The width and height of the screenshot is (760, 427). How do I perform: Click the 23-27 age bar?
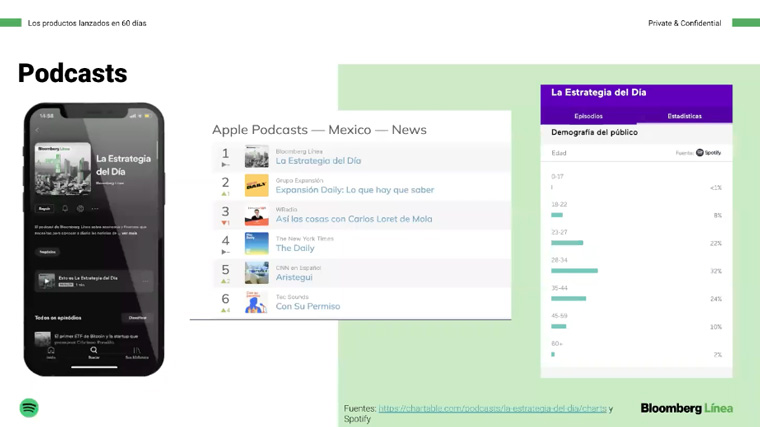tap(567, 243)
